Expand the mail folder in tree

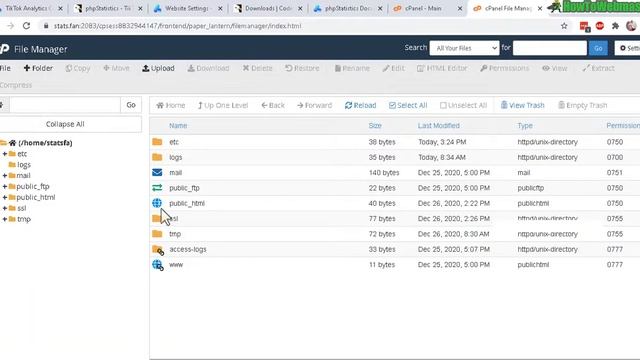pyautogui.click(x=5, y=176)
